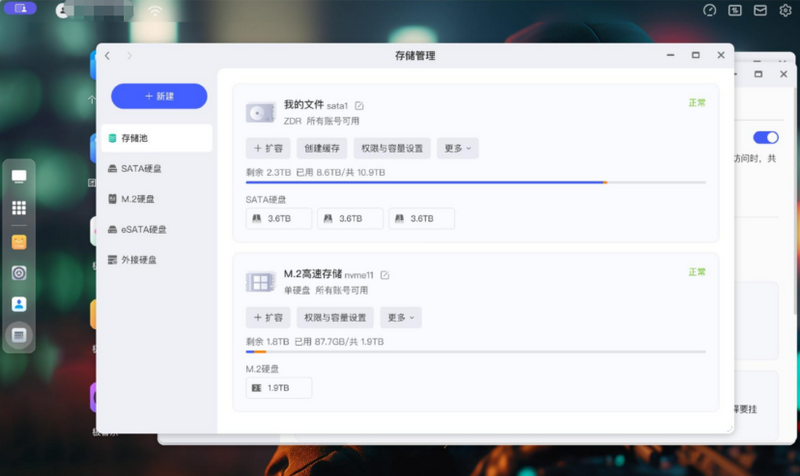
Task: Open the resource monitor gauge icon
Action: tap(709, 10)
